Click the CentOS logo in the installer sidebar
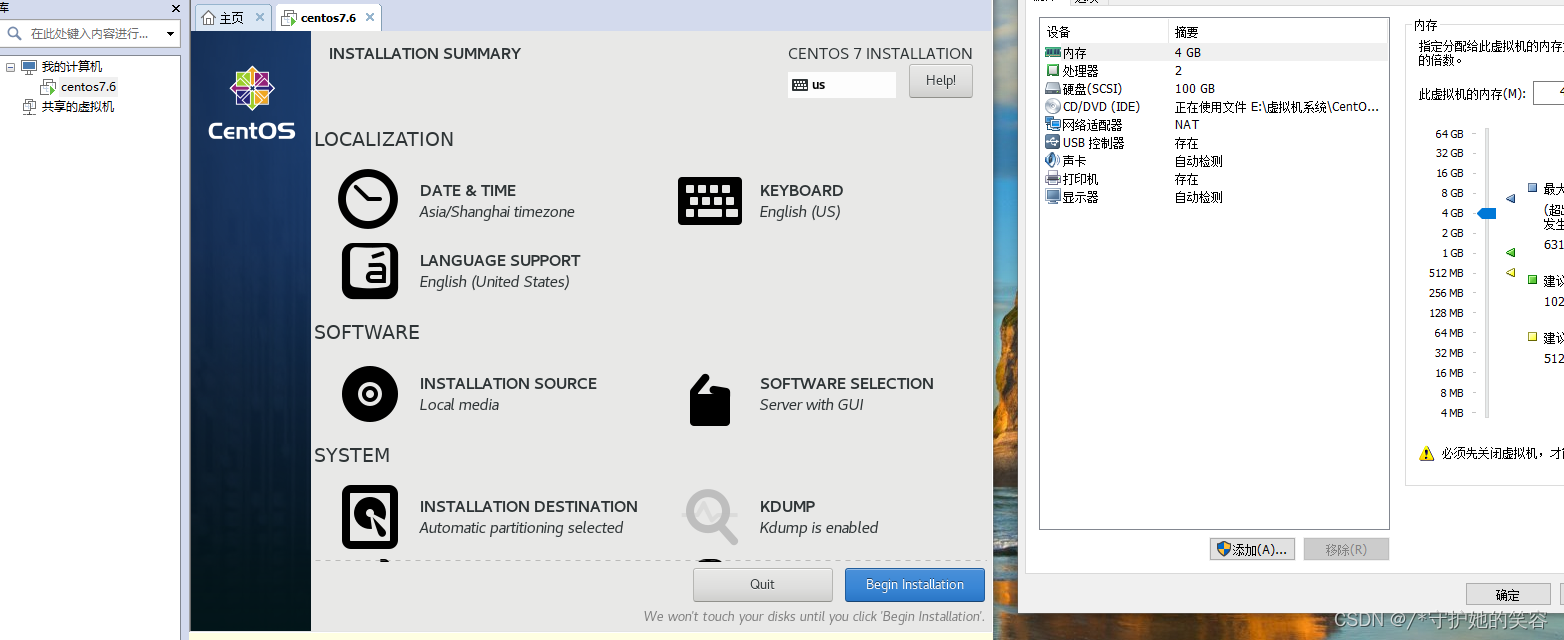This screenshot has width=1564, height=640. pos(252,103)
